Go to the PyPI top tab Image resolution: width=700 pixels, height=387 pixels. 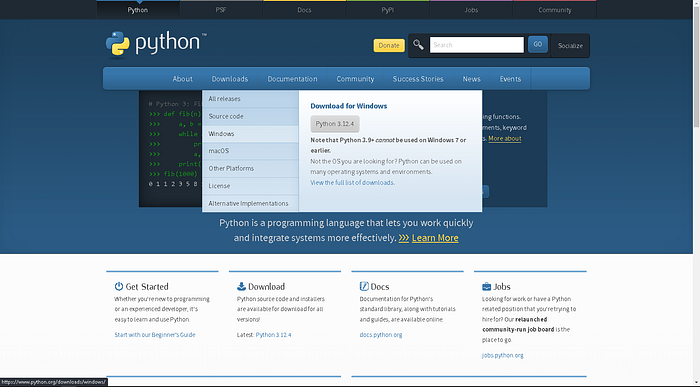coord(388,10)
